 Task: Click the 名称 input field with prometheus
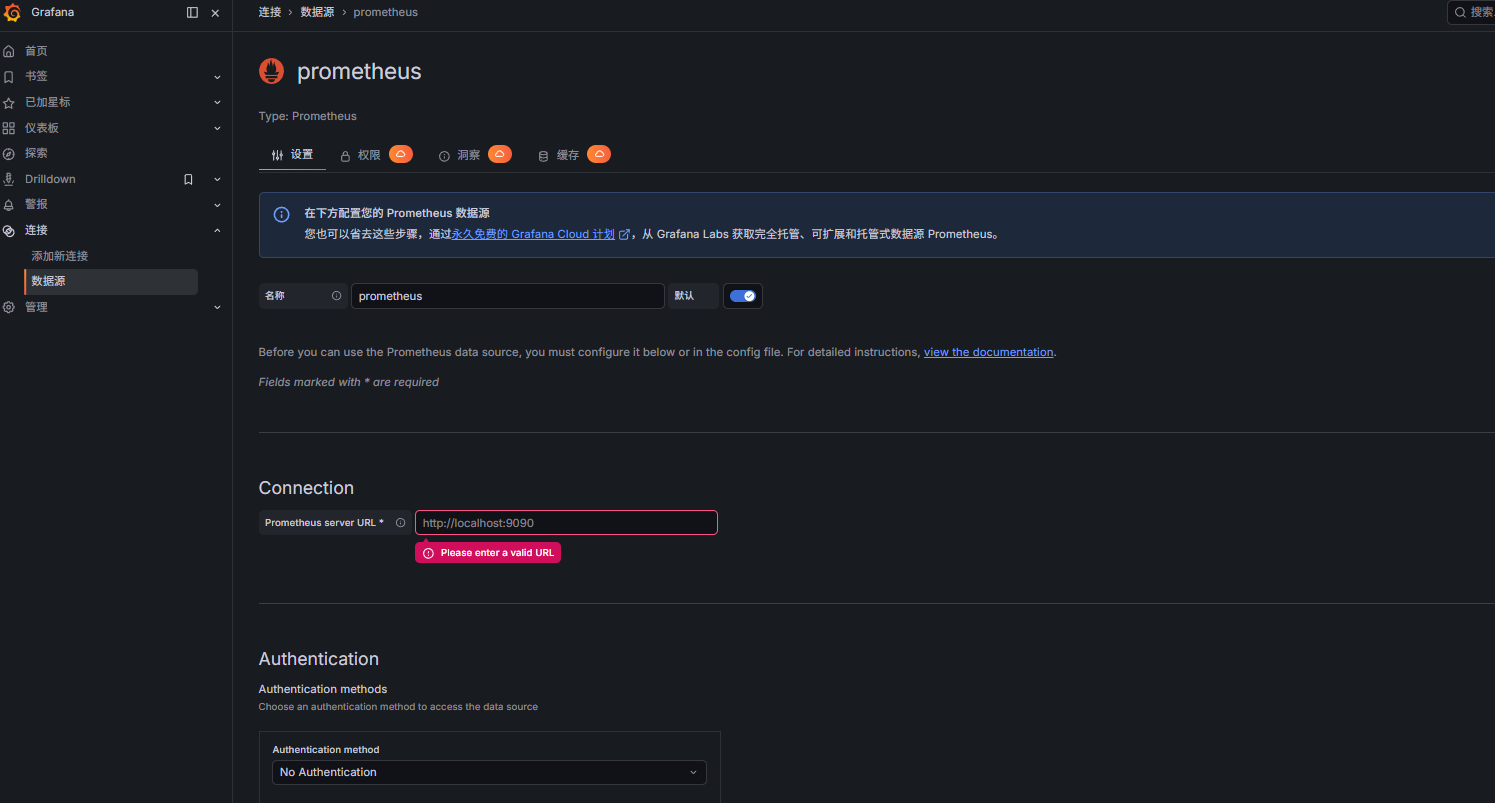coord(508,296)
